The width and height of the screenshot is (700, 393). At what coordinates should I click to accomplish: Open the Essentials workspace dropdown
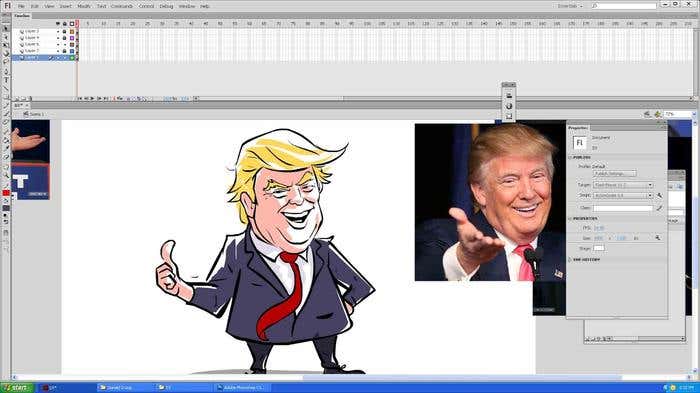(x=570, y=6)
